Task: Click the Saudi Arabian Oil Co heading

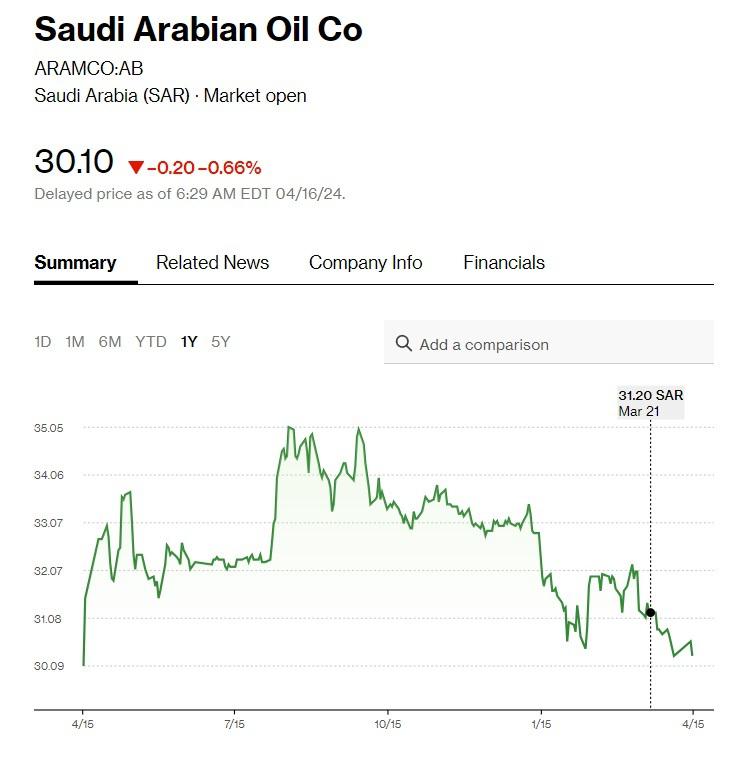Action: click(198, 30)
